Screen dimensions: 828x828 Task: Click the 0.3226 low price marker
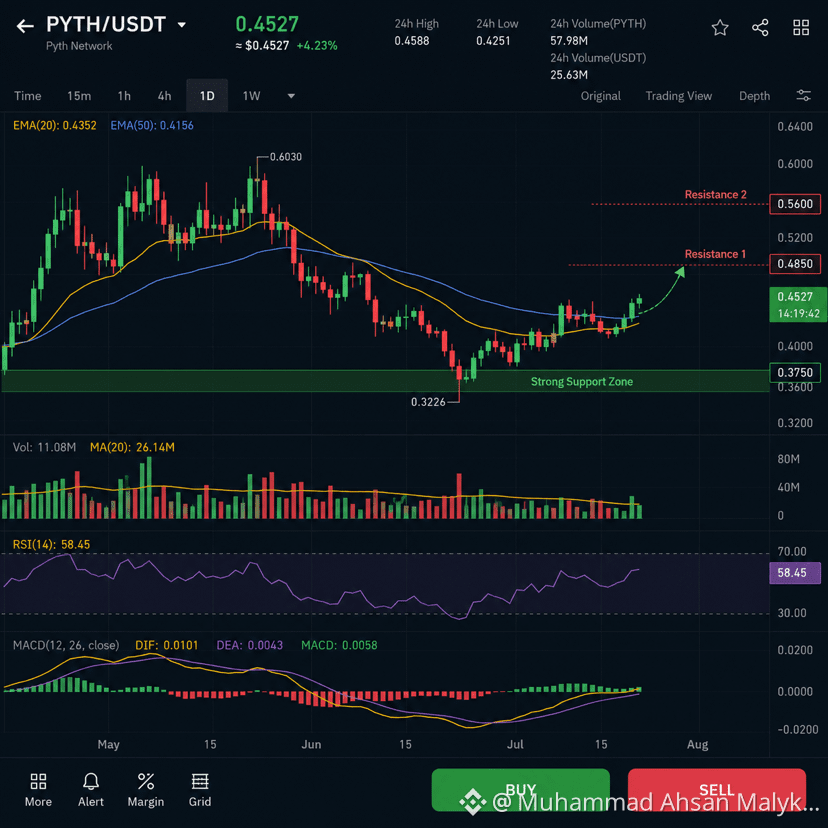pos(428,402)
